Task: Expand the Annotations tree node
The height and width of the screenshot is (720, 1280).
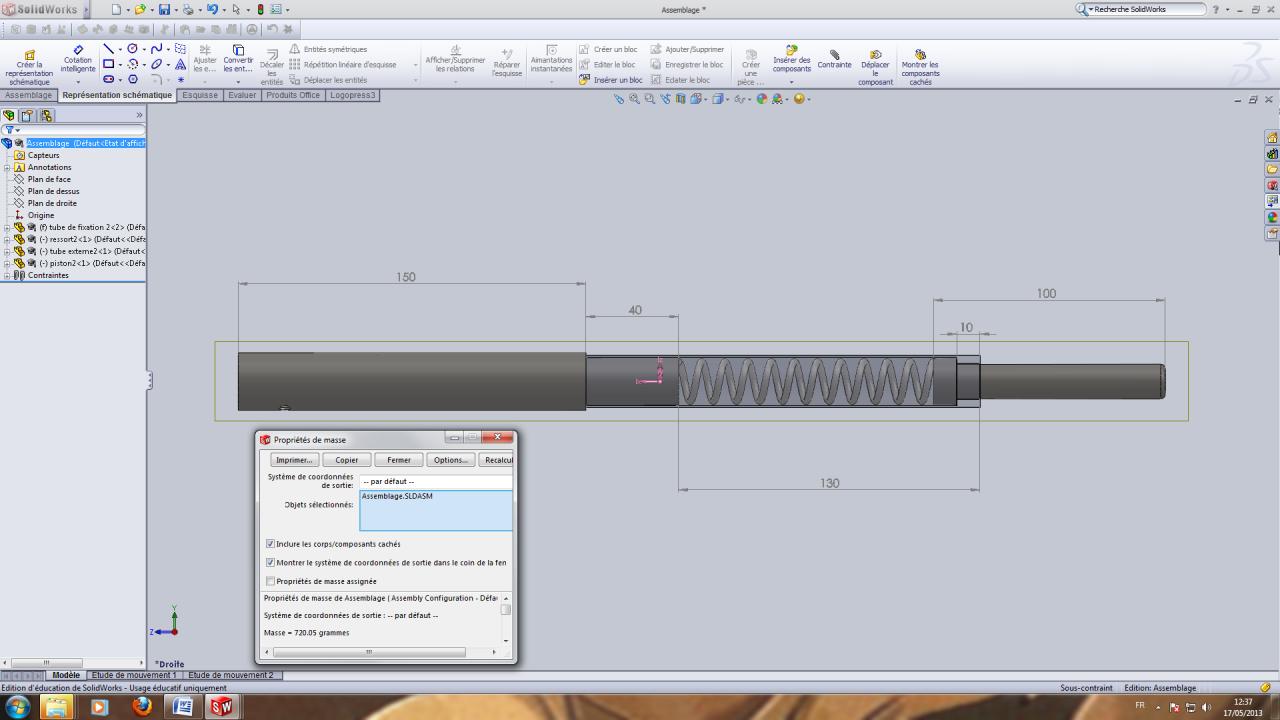Action: pyautogui.click(x=7, y=167)
